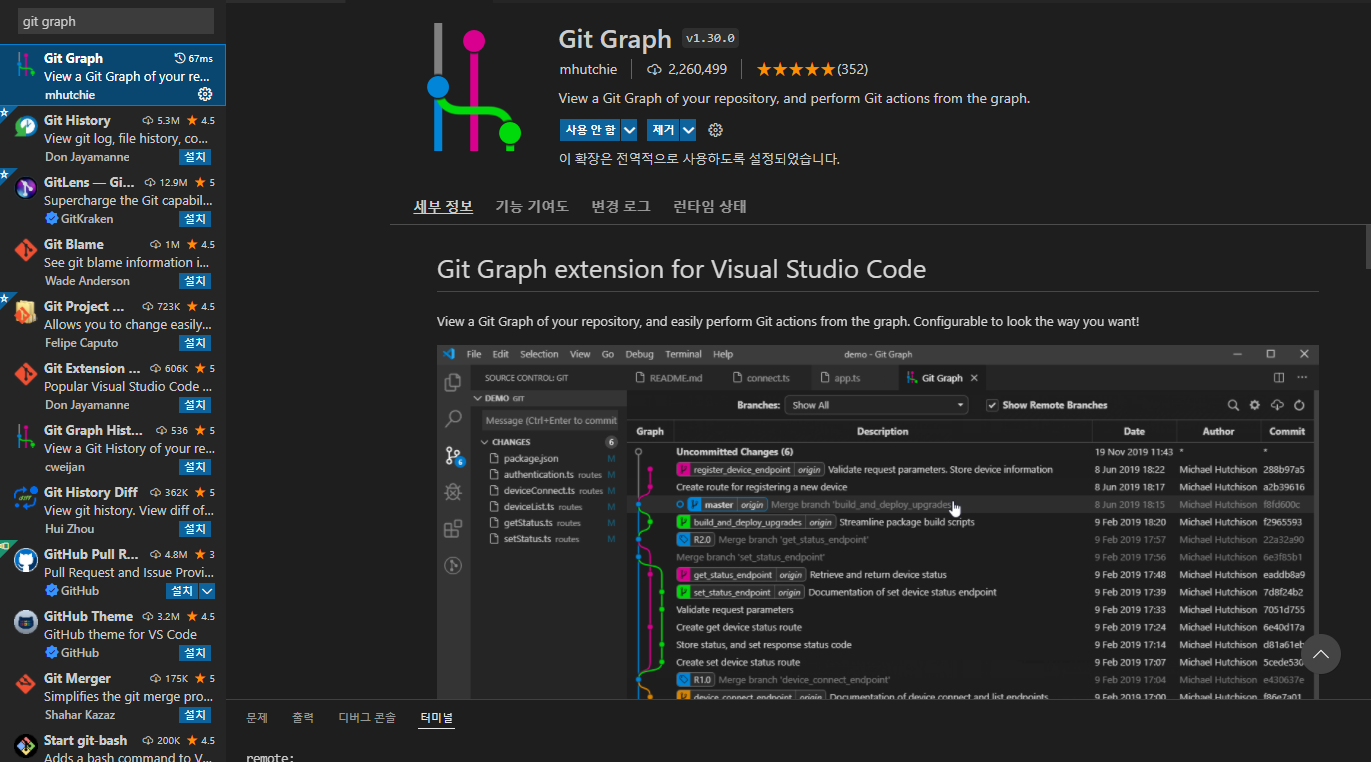Click the large Git Graph logo
Viewport: 1371px width, 762px height.
coord(474,88)
